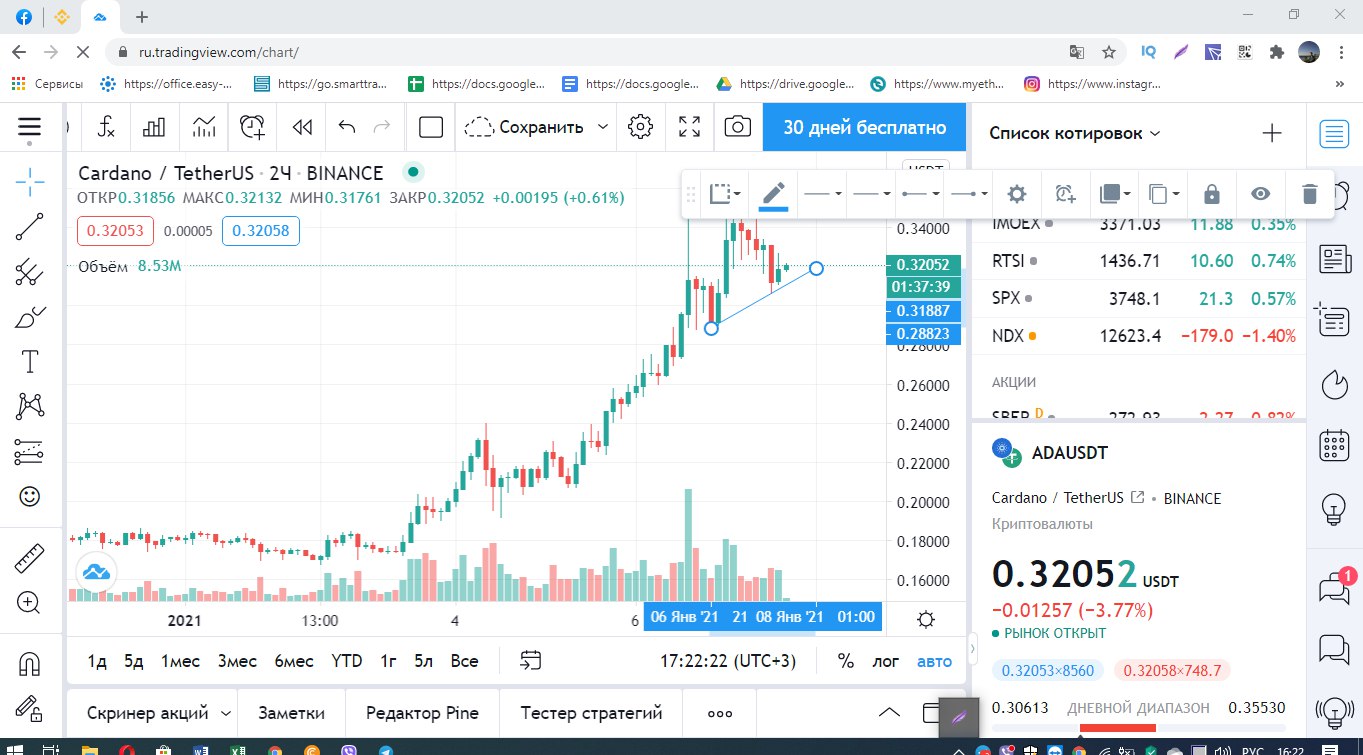
Task: Take a chart snapshot with camera icon
Action: point(738,127)
